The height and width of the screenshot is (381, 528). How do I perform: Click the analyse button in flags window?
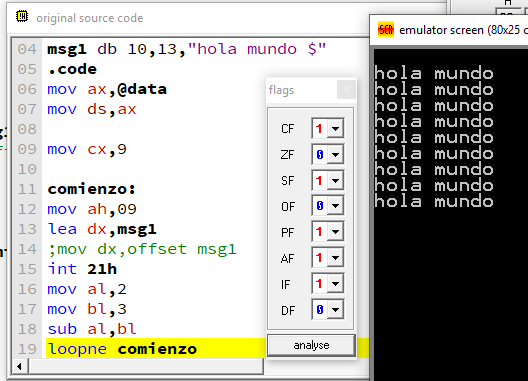pos(311,345)
